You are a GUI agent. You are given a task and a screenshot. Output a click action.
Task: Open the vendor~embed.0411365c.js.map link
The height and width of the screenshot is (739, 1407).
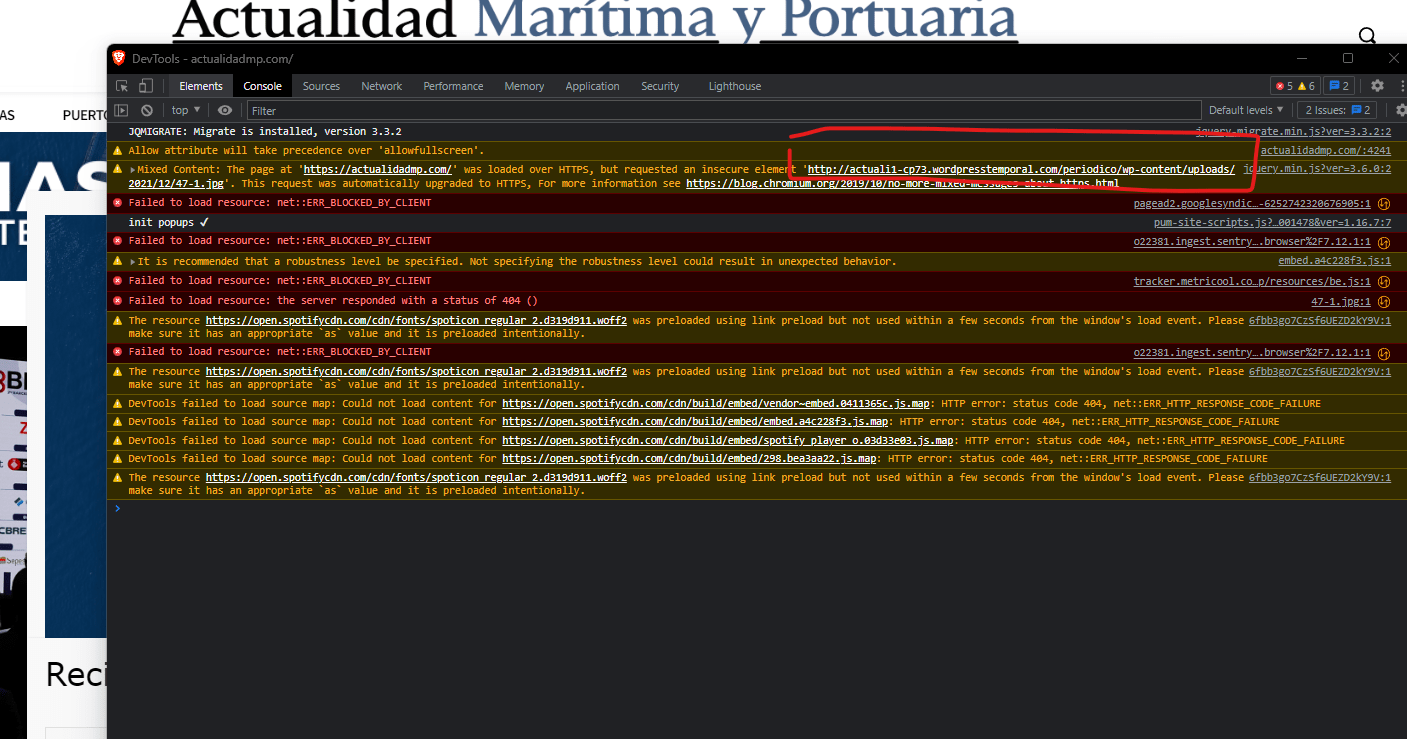click(716, 404)
